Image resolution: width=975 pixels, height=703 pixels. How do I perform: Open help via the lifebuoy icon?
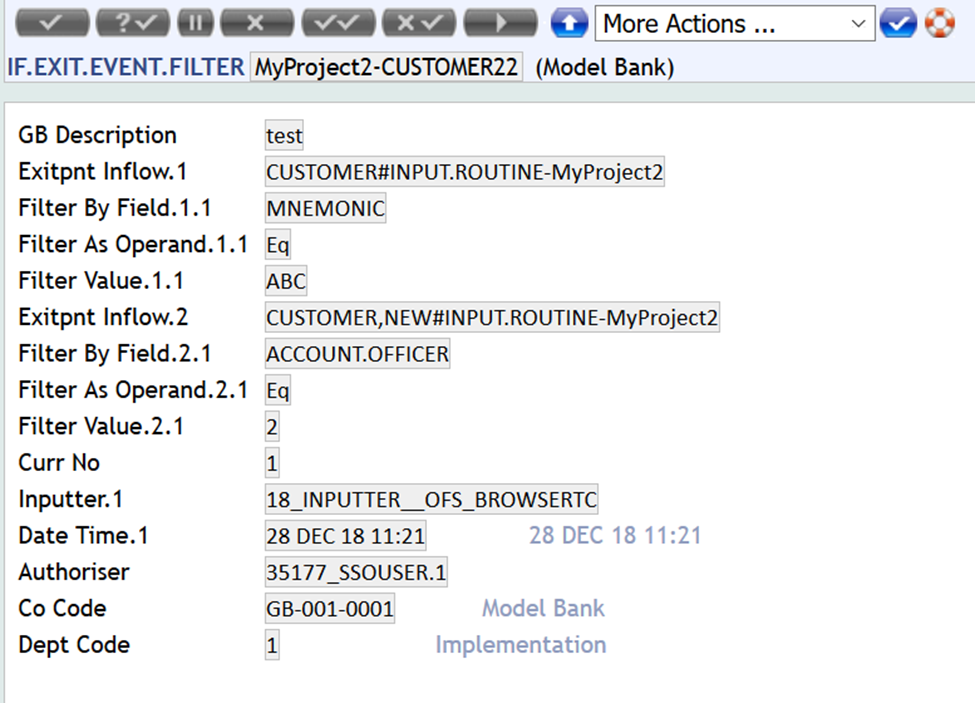(939, 23)
